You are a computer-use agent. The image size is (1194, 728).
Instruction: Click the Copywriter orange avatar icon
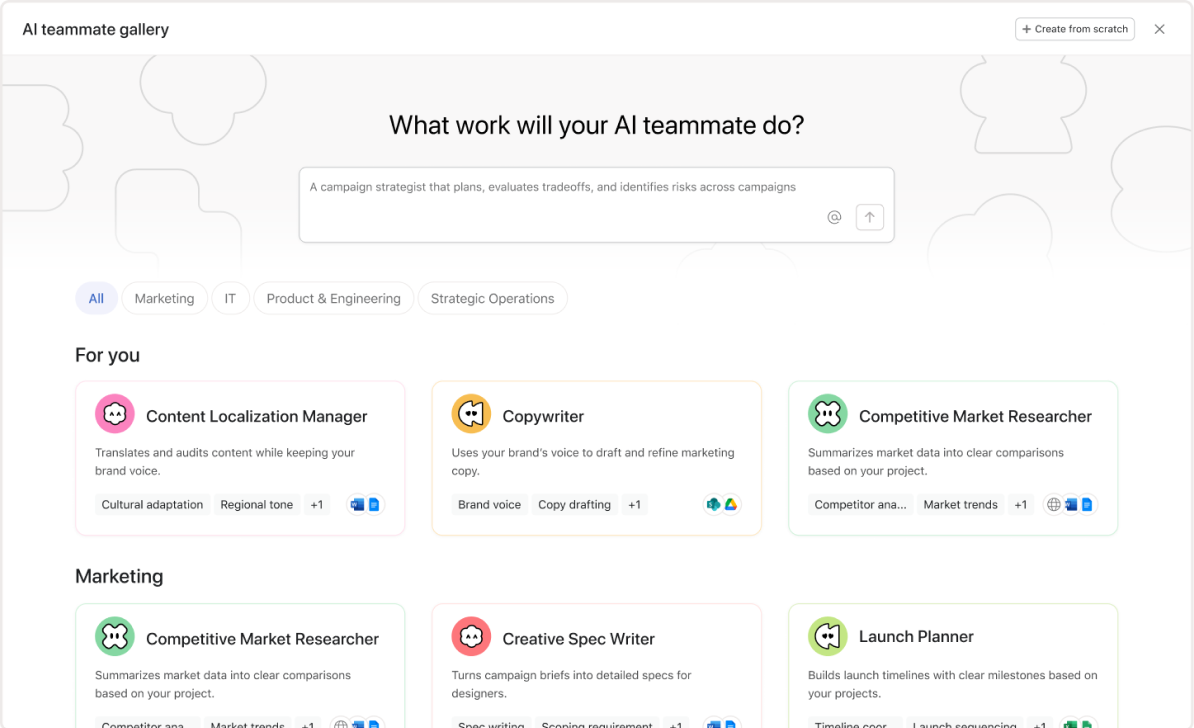pos(471,414)
